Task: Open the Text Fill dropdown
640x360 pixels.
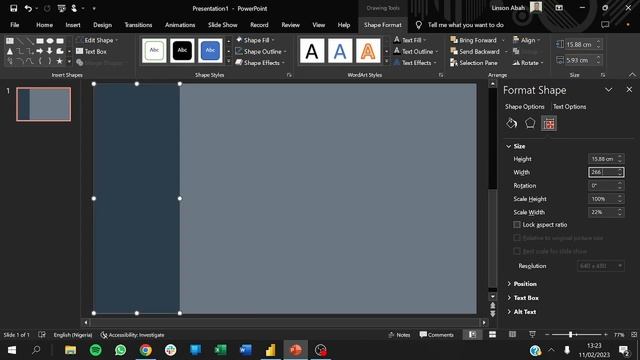Action: [410, 40]
